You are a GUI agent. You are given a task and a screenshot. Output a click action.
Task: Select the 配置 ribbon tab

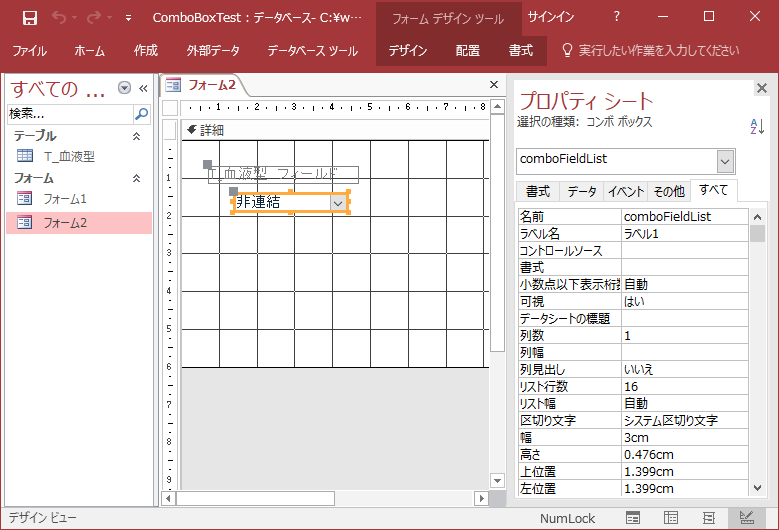(467, 51)
